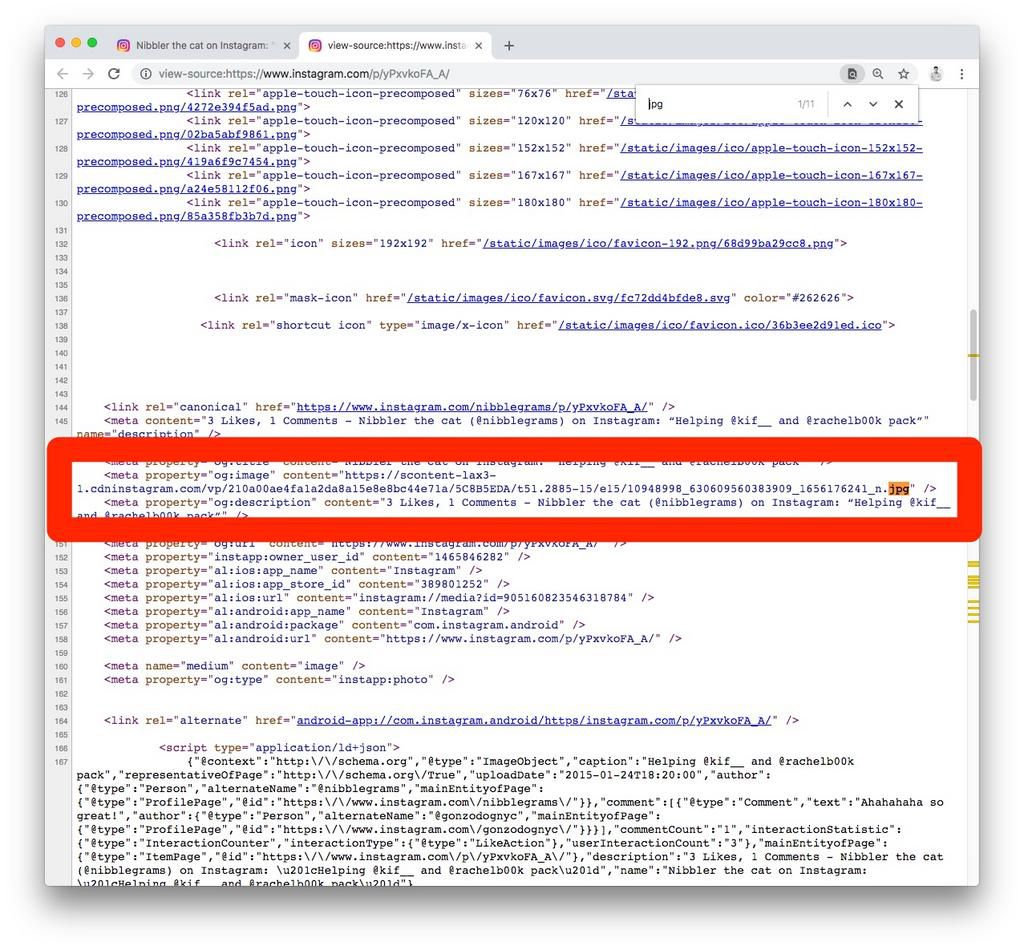Jump to previous find match
The image size is (1024, 950).
point(847,104)
